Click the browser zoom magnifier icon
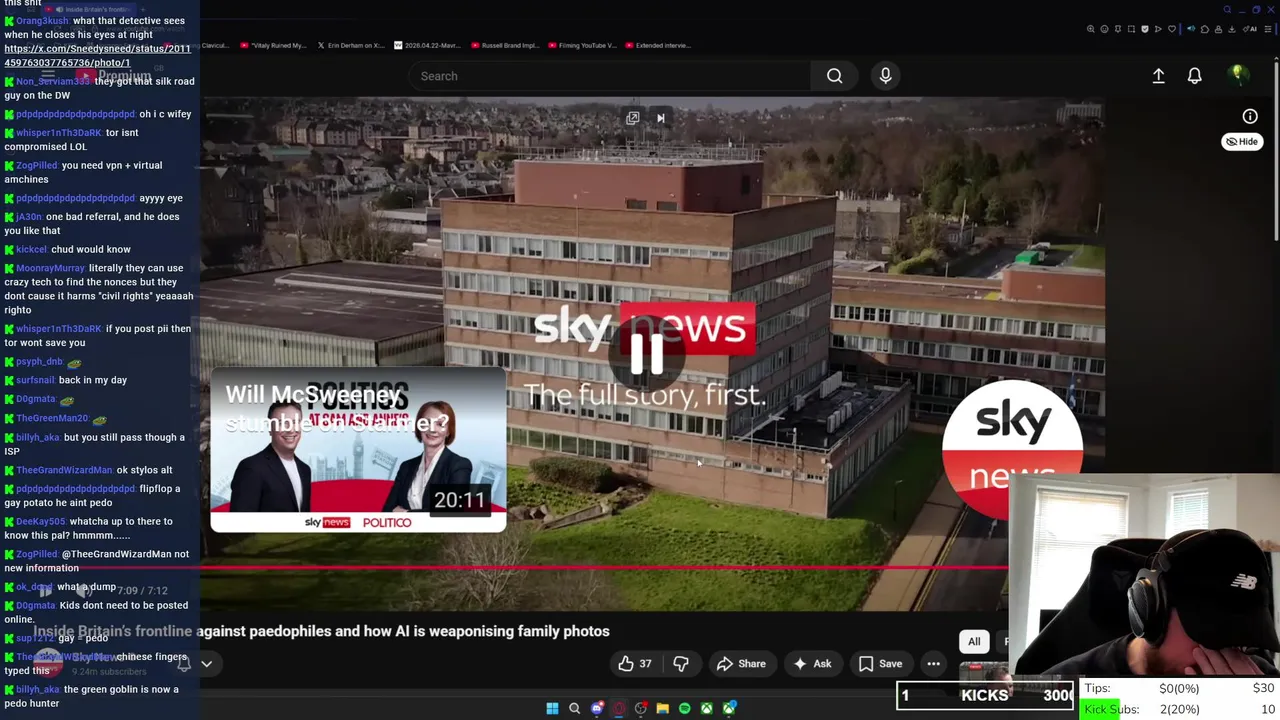Image resolution: width=1280 pixels, height=720 pixels. pos(1091,29)
